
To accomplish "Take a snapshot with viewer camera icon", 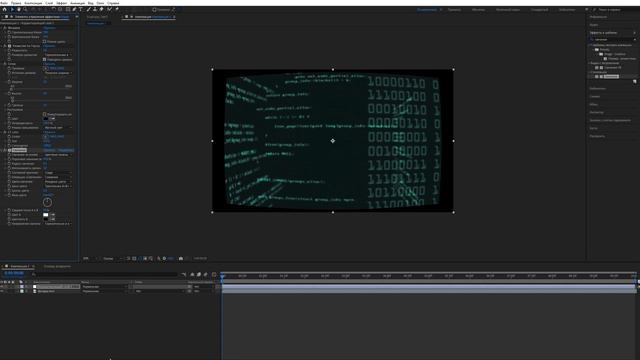I will pyautogui.click(x=181, y=258).
